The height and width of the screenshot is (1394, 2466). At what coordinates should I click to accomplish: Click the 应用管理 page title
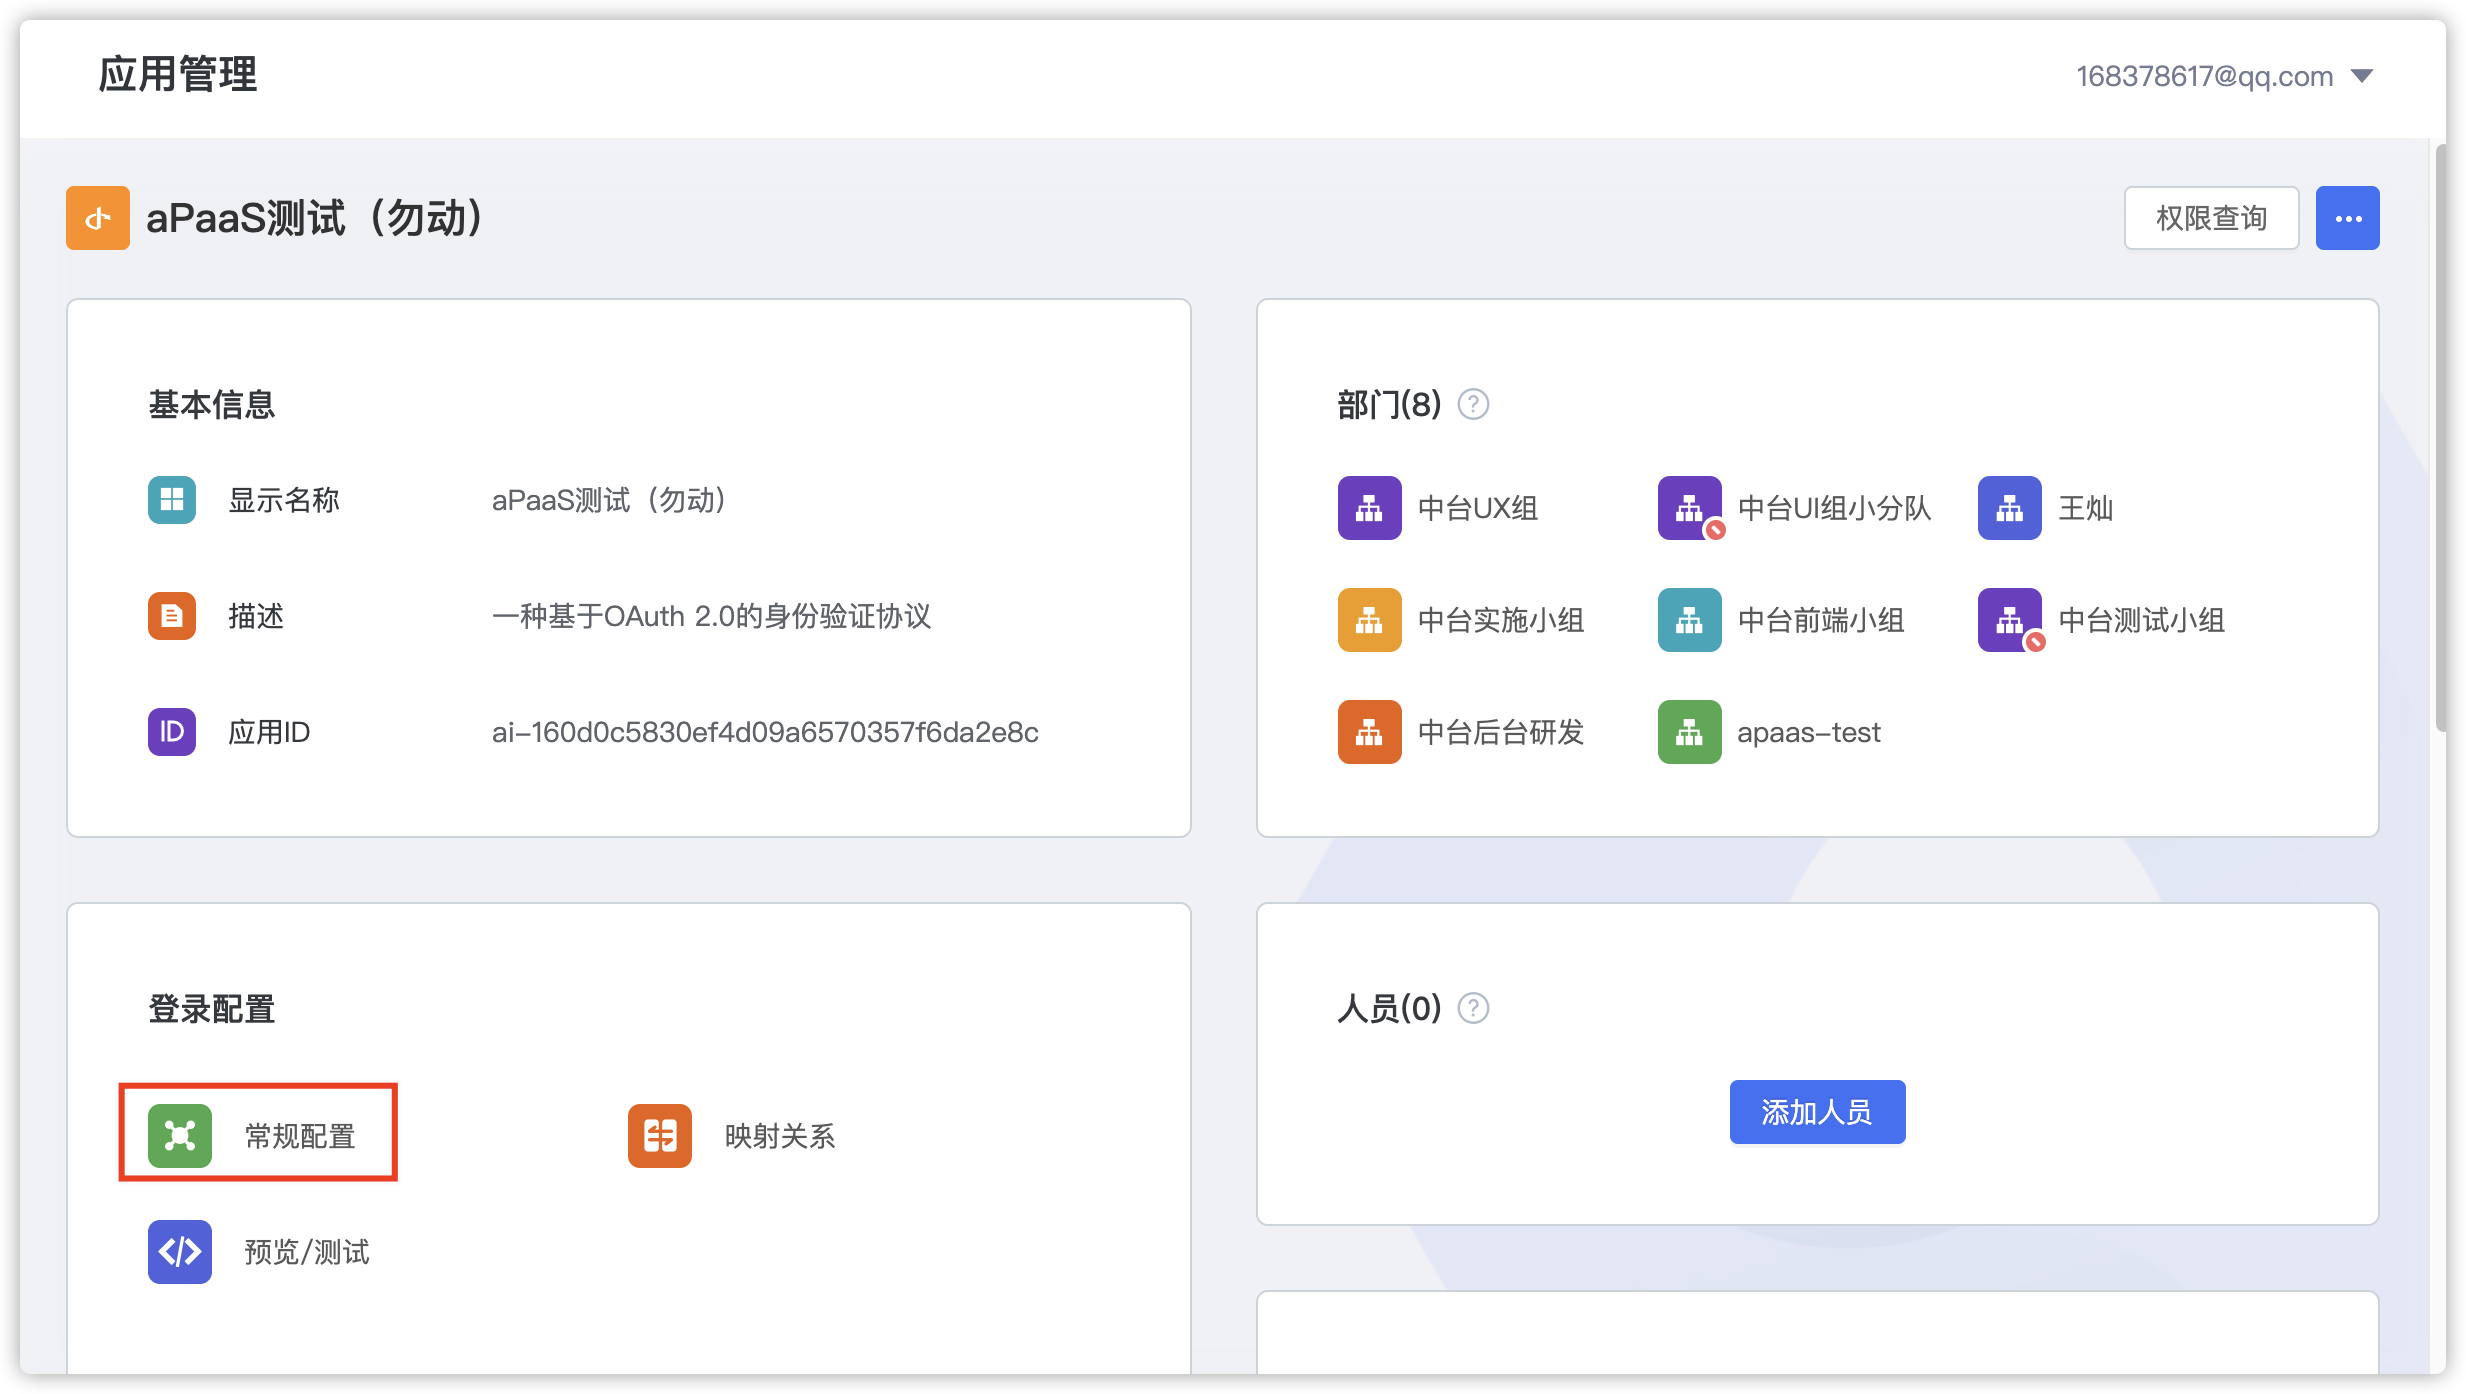(178, 74)
